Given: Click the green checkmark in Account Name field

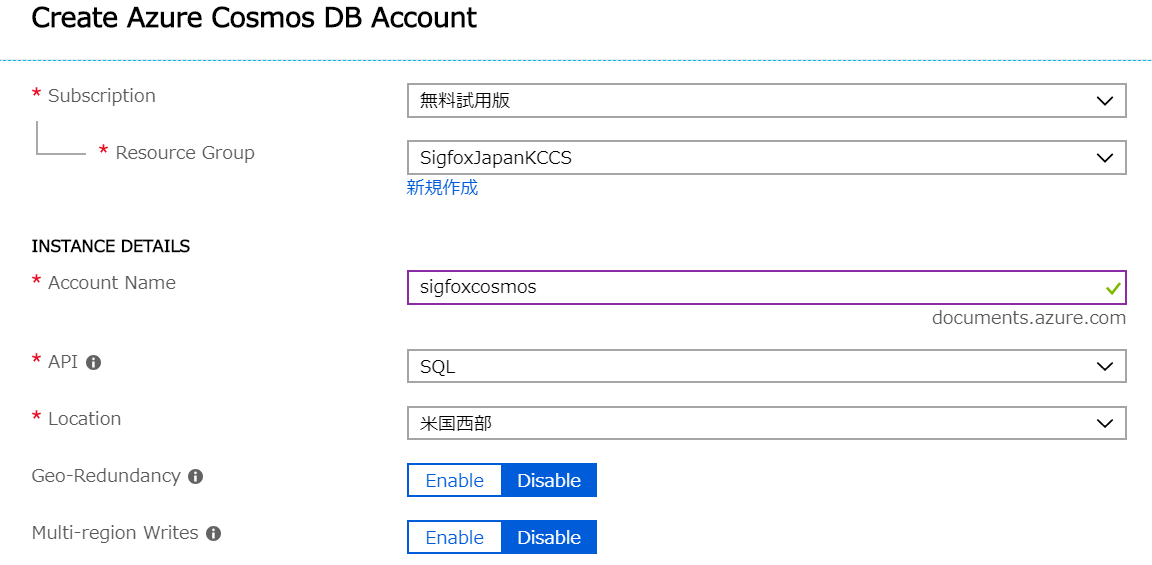Looking at the screenshot, I should point(1113,289).
